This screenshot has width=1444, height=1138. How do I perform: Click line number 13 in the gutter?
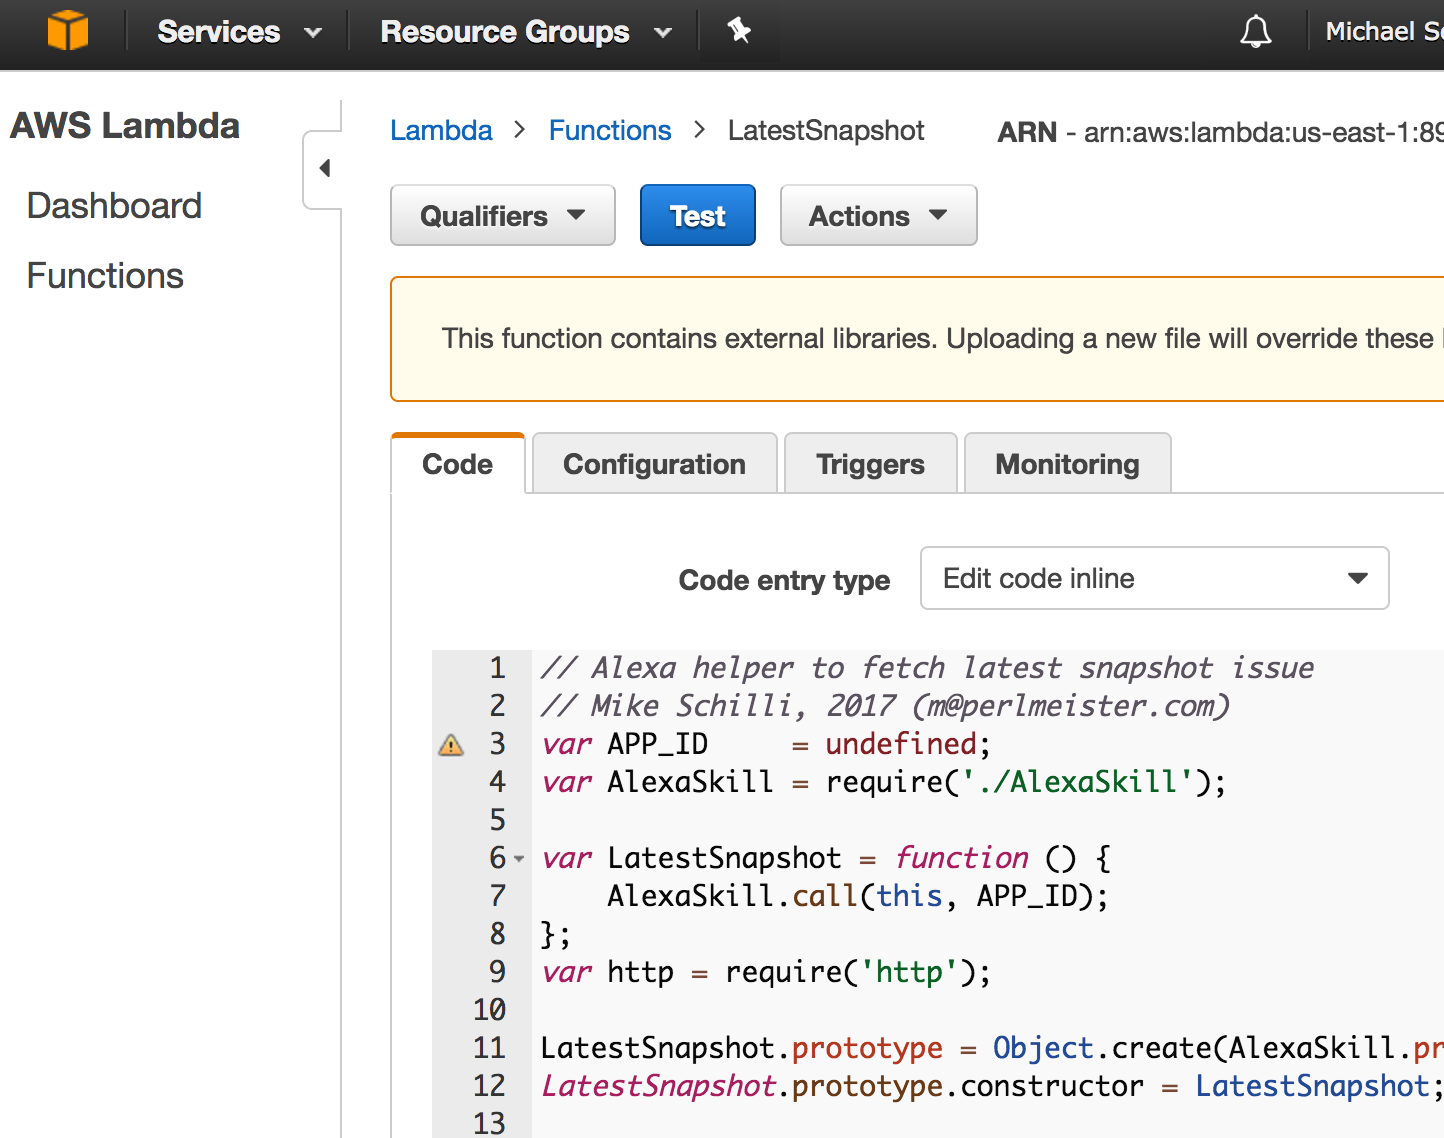[489, 1123]
